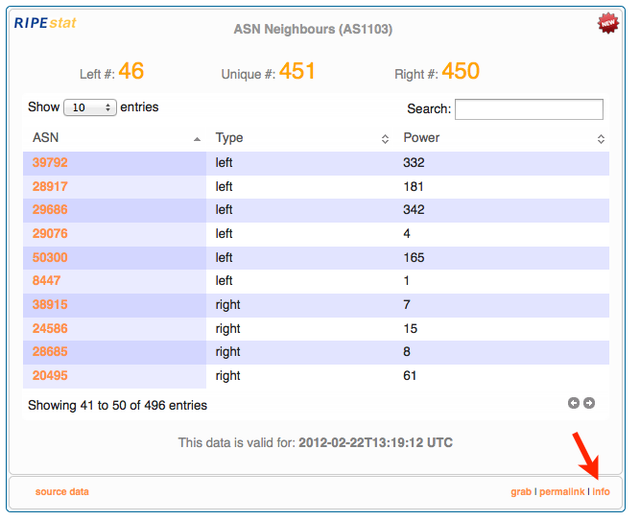Screen dimensions: 640x520
Task: Click the Type column header text
Action: point(229,138)
